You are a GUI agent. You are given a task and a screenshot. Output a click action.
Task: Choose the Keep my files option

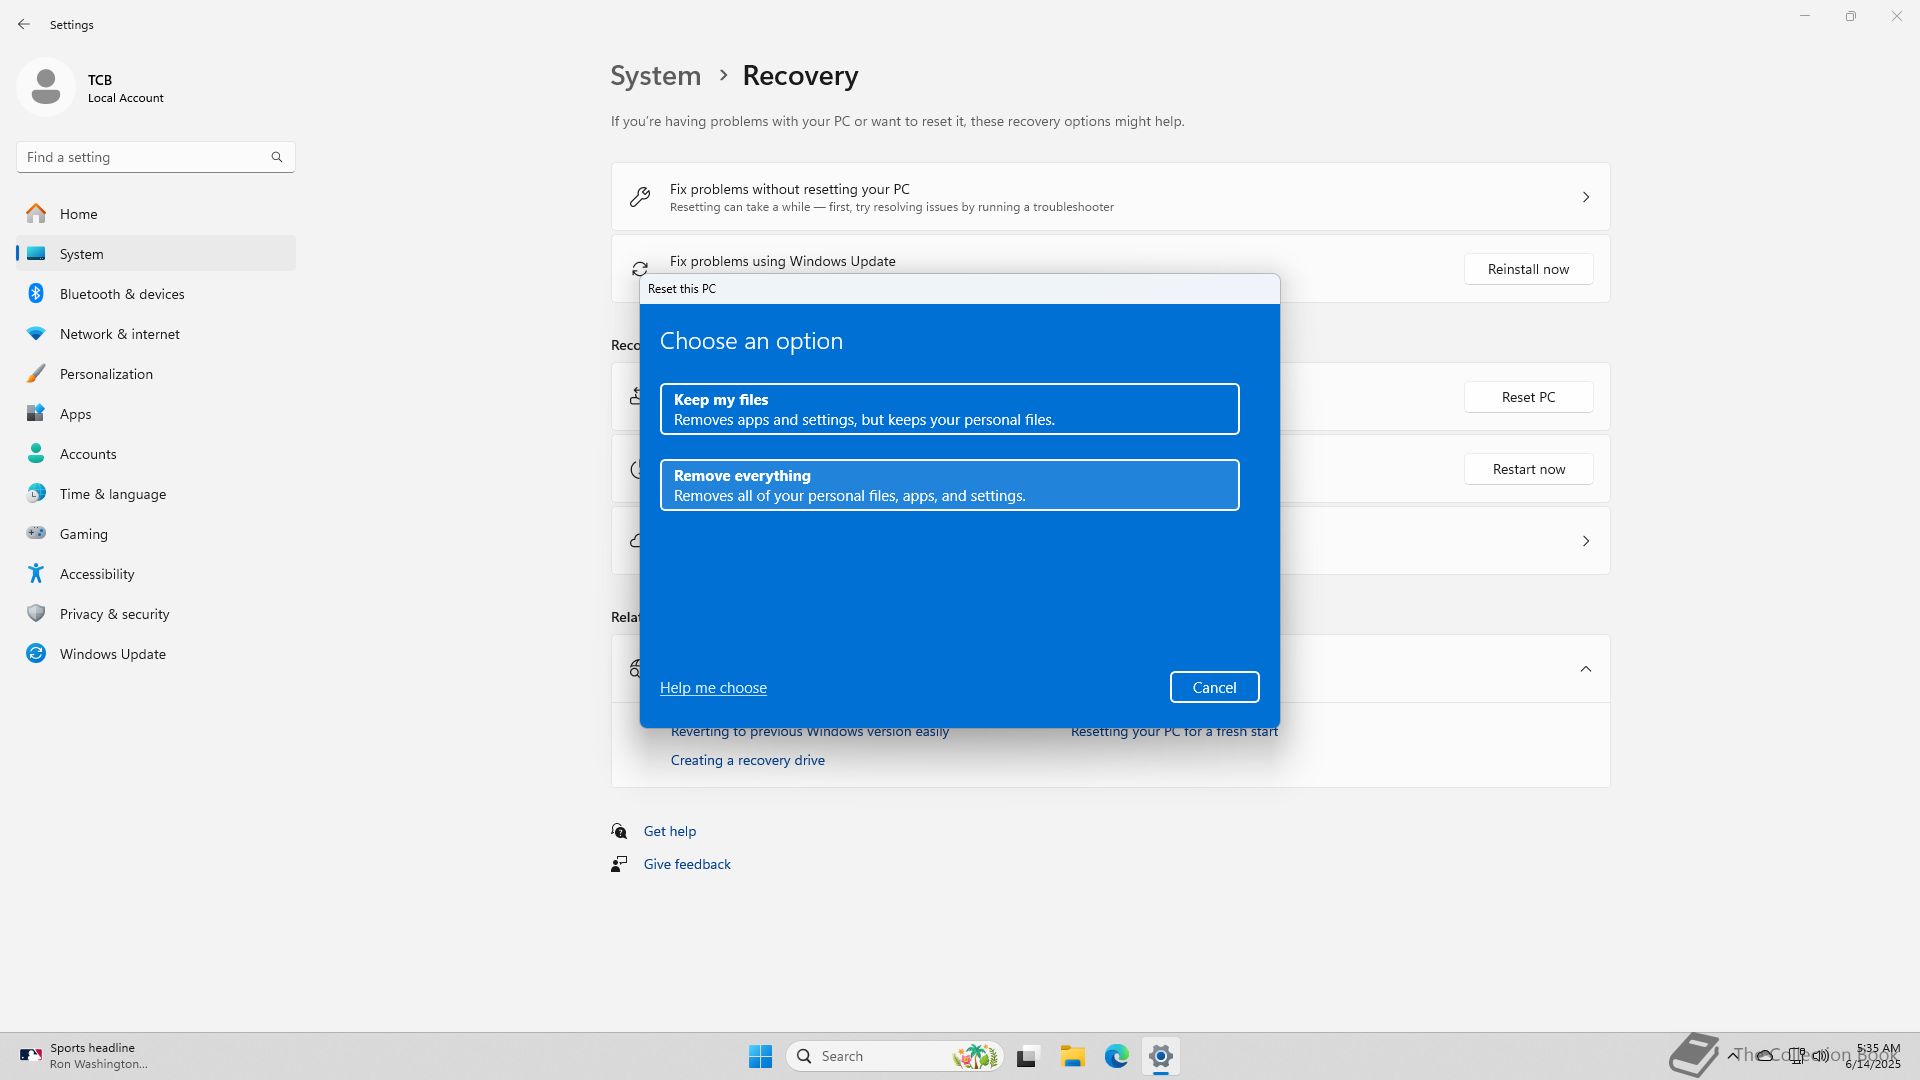pos(949,409)
